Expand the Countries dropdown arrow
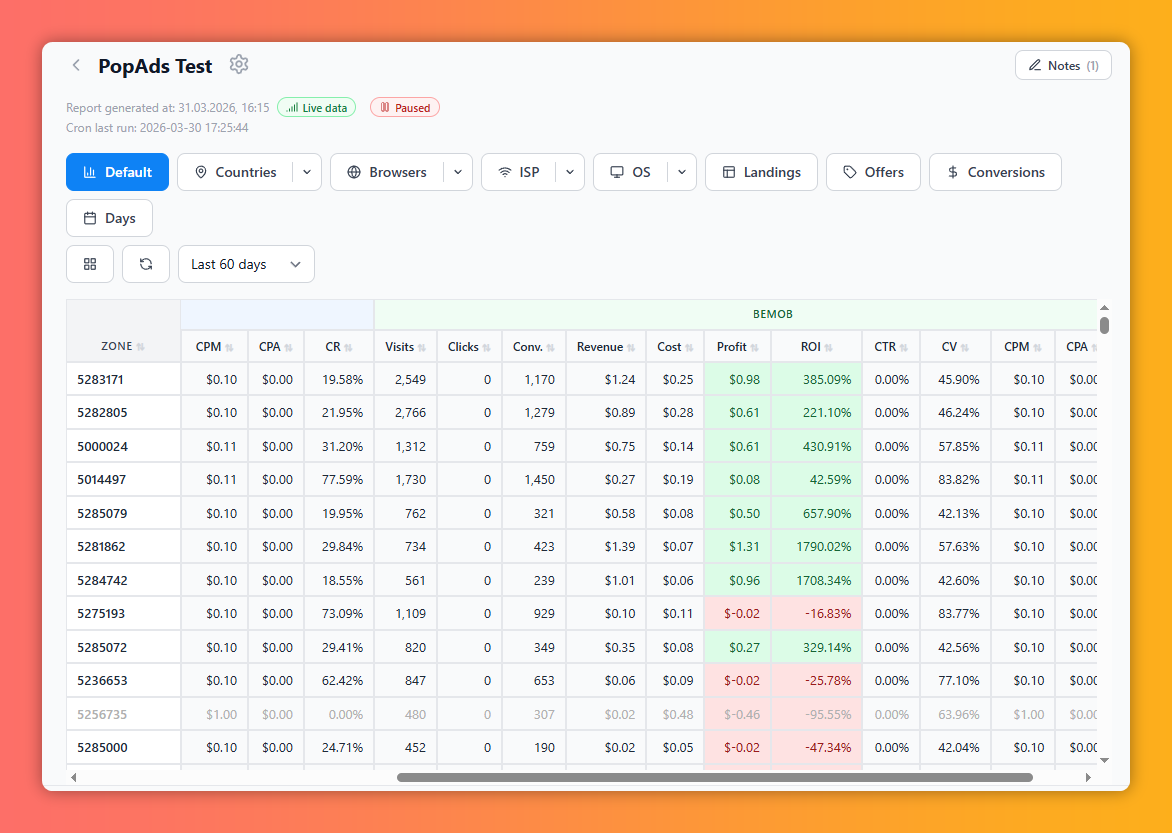The image size is (1172, 833). (306, 172)
